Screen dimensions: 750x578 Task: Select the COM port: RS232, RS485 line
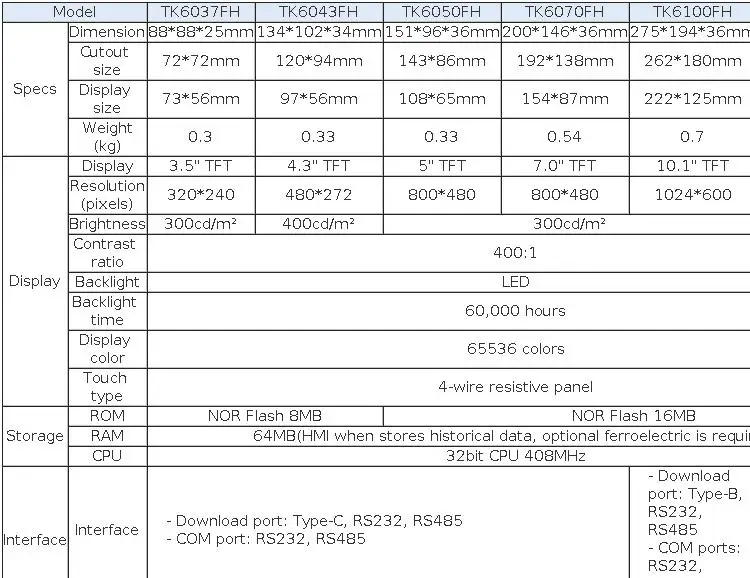coord(266,539)
